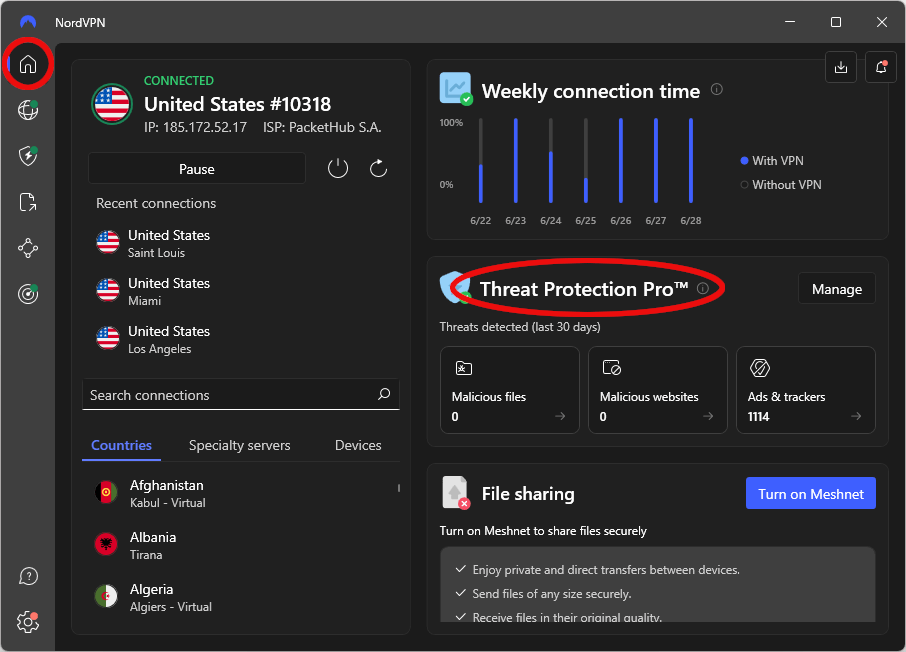The image size is (906, 652).
Task: Click the reconnect refresh icon
Action: click(x=378, y=169)
